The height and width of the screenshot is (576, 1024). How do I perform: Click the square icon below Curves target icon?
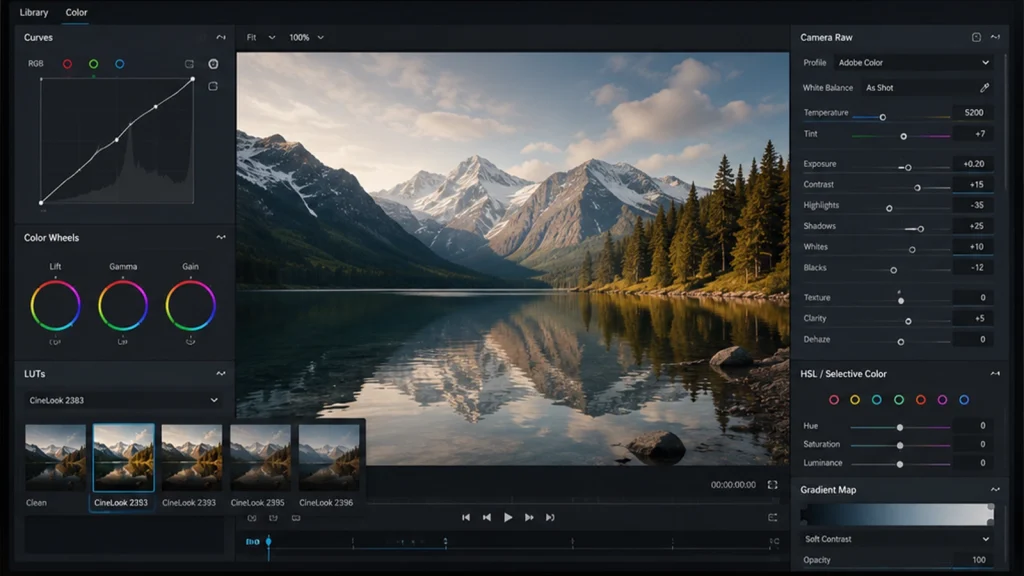coord(213,86)
